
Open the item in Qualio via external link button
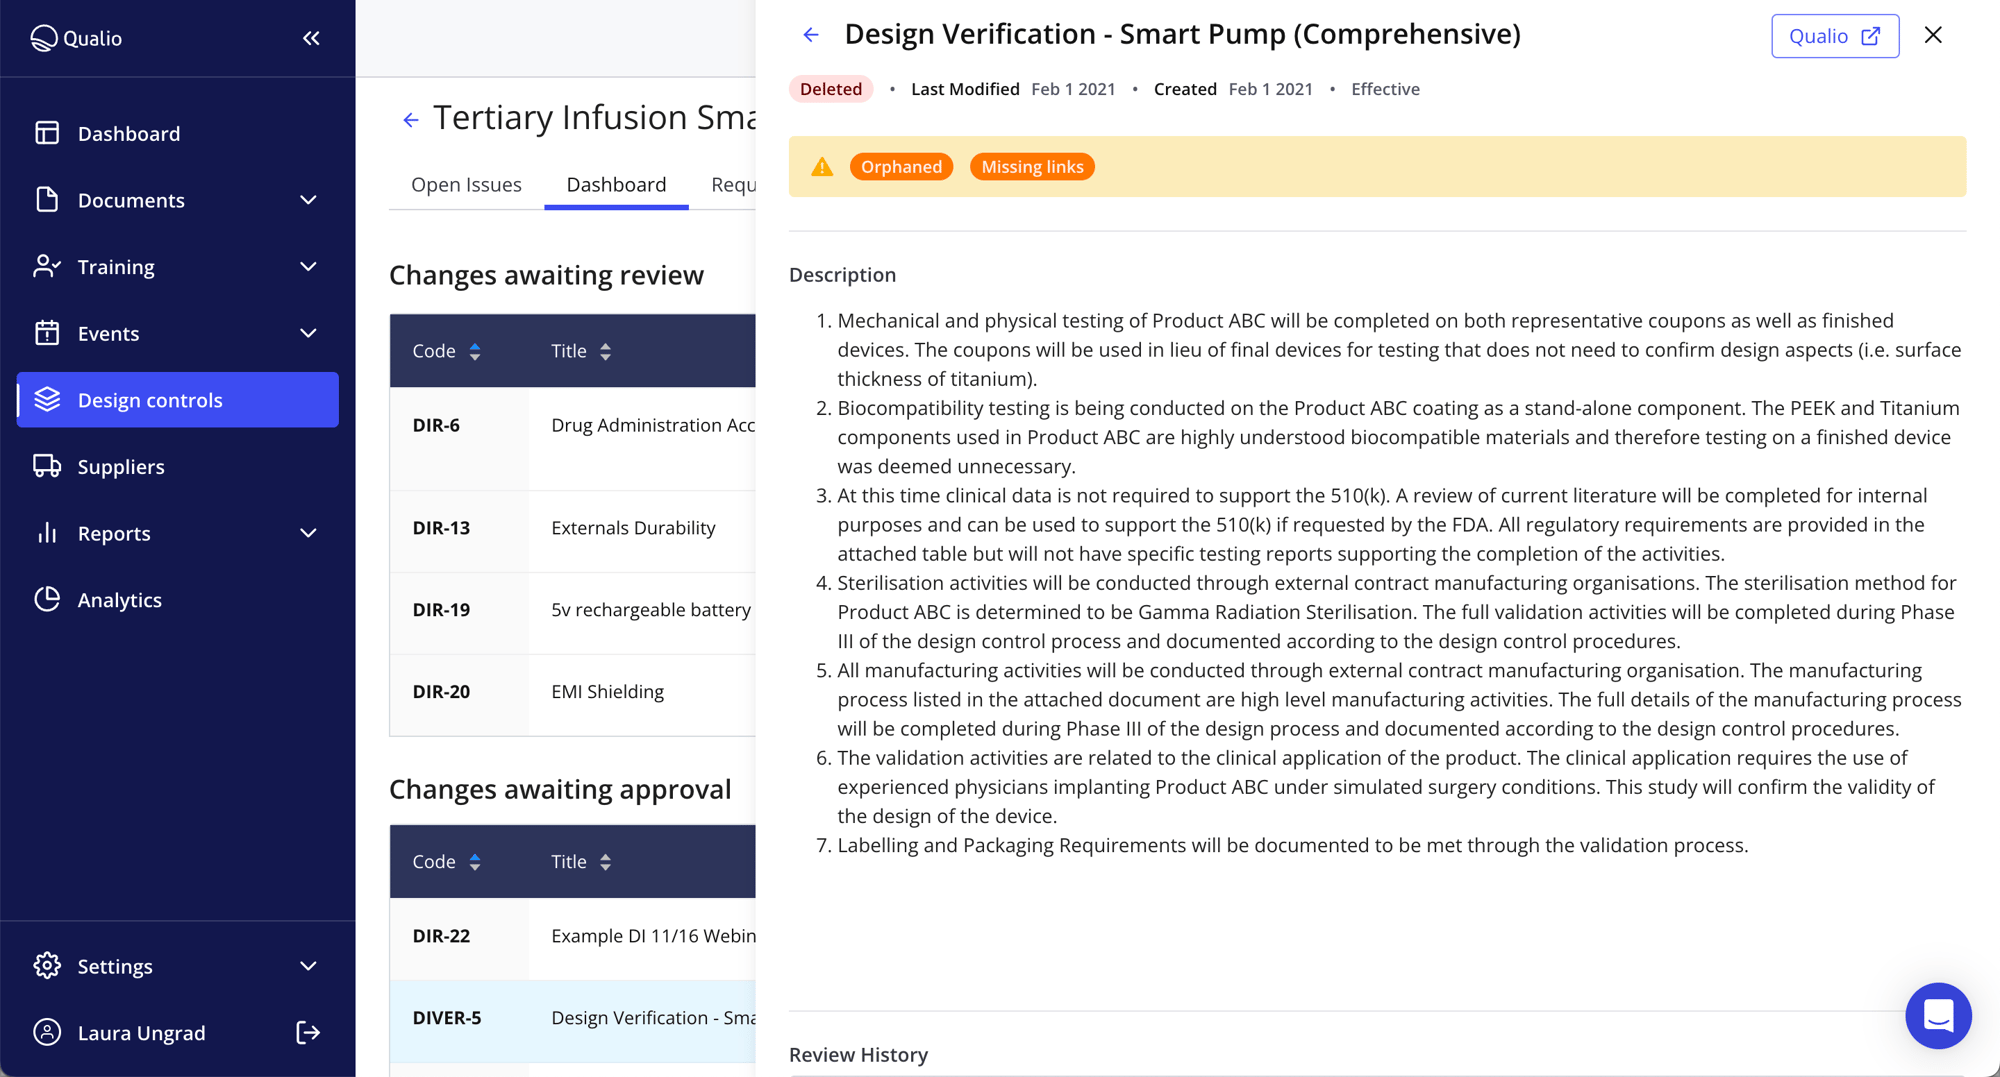pyautogui.click(x=1834, y=36)
